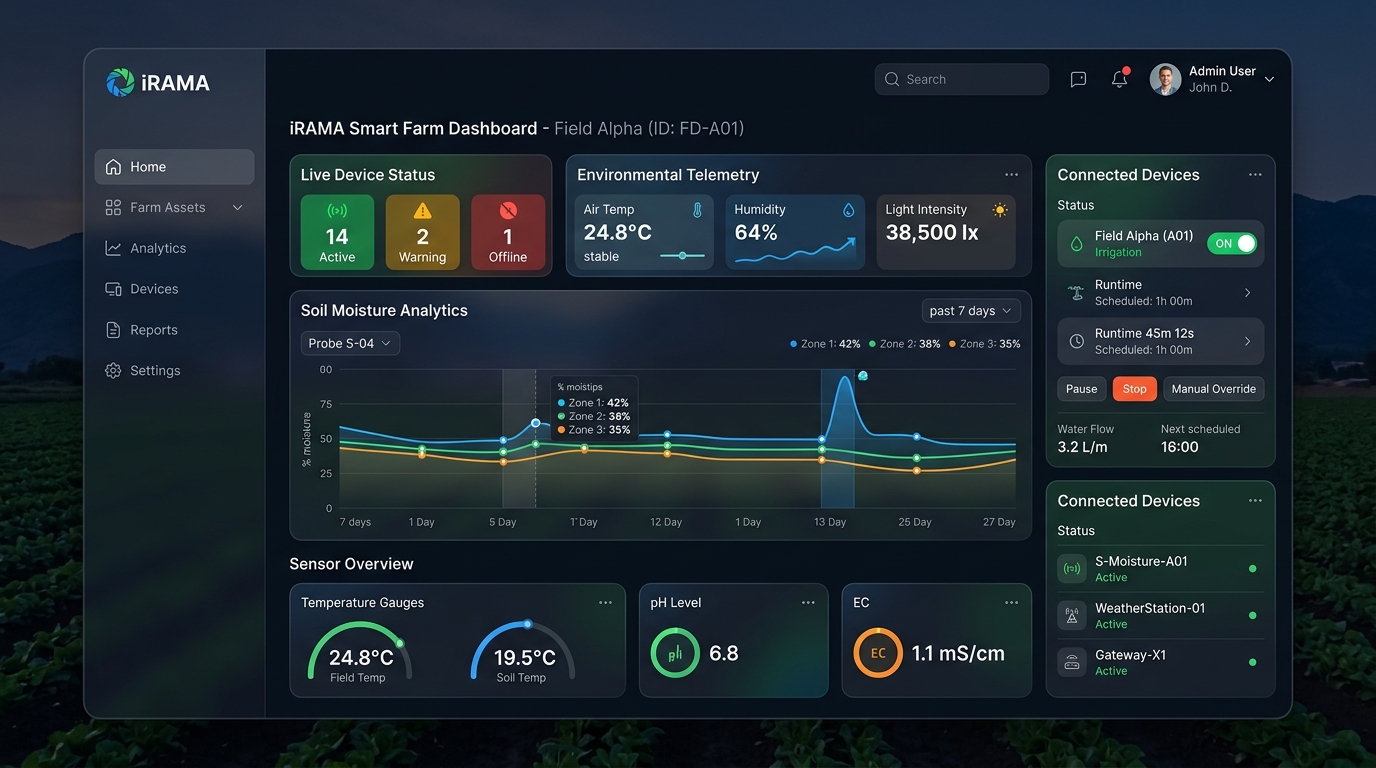Click the Manual Override button
The height and width of the screenshot is (768, 1376).
(x=1214, y=389)
